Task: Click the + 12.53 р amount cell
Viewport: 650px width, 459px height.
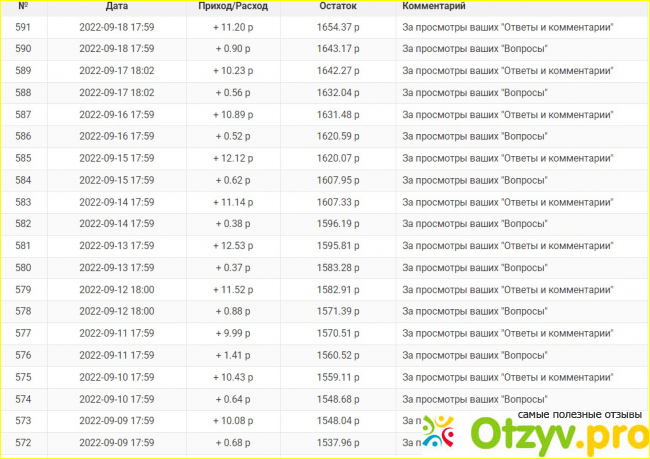Action: pyautogui.click(x=232, y=246)
